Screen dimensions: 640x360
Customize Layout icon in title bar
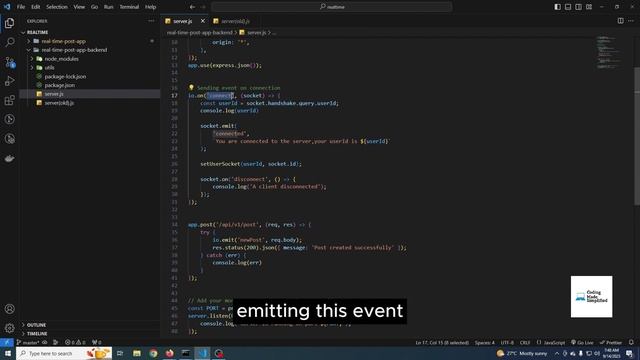589,7
